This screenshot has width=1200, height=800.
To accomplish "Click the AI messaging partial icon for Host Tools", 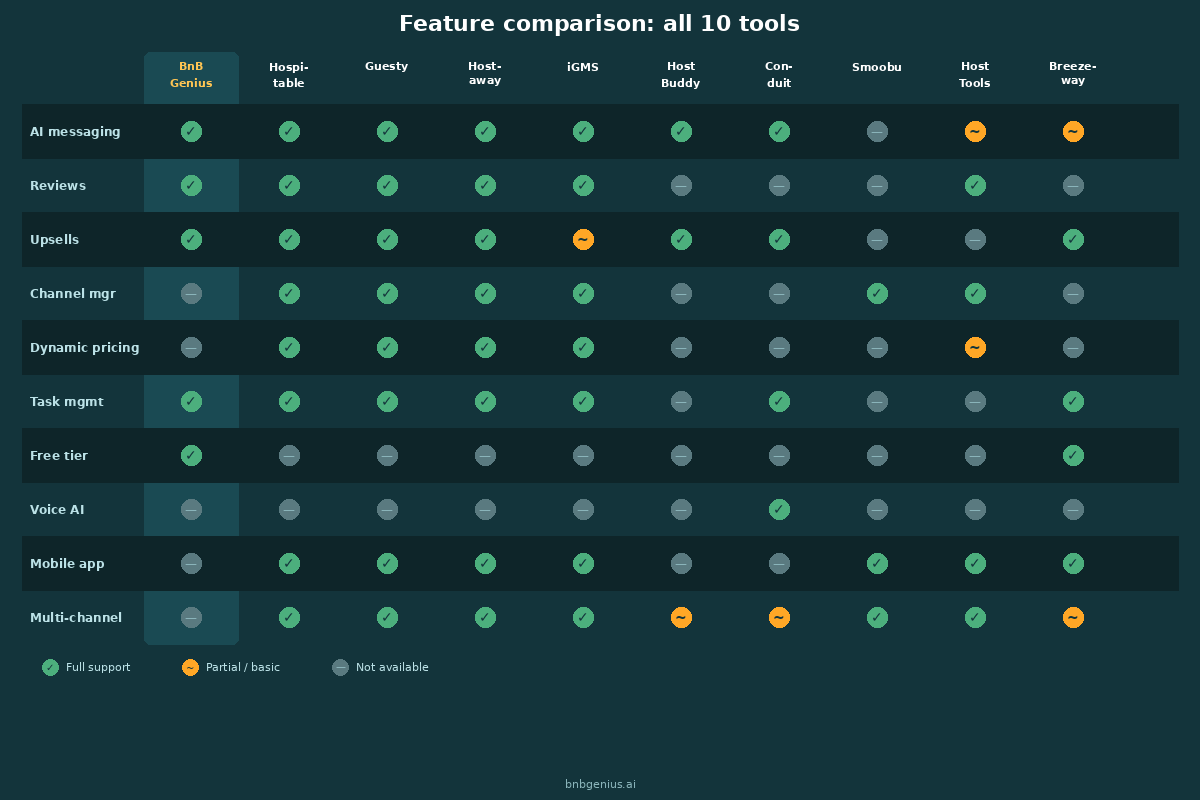I will point(975,131).
